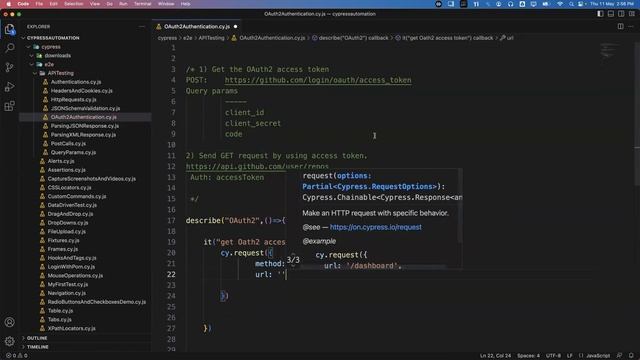Screen dimensions: 640x360
Task: Click the split editor icon
Action: pyautogui.click(x=620, y=27)
